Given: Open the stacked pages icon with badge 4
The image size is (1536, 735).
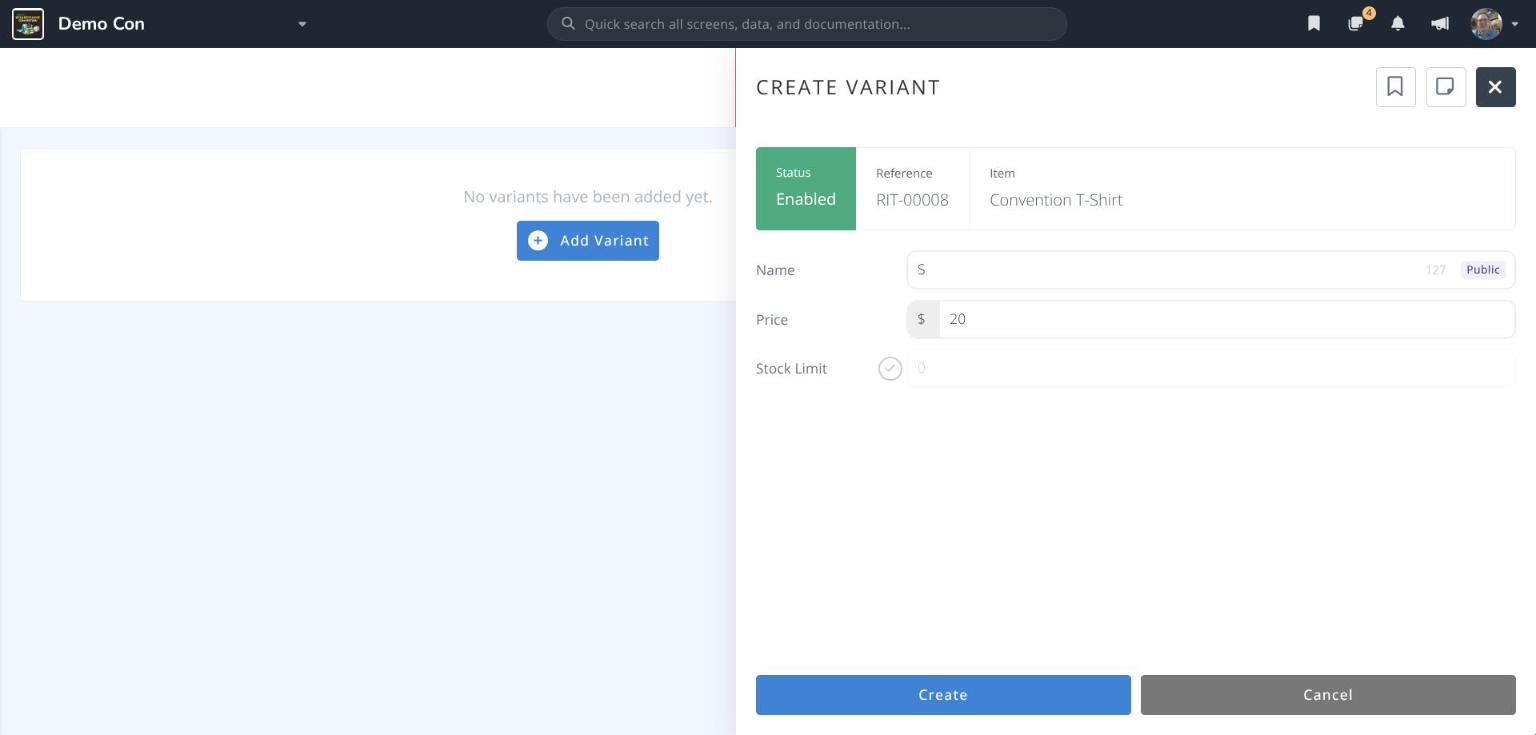Looking at the screenshot, I should pyautogui.click(x=1356, y=23).
